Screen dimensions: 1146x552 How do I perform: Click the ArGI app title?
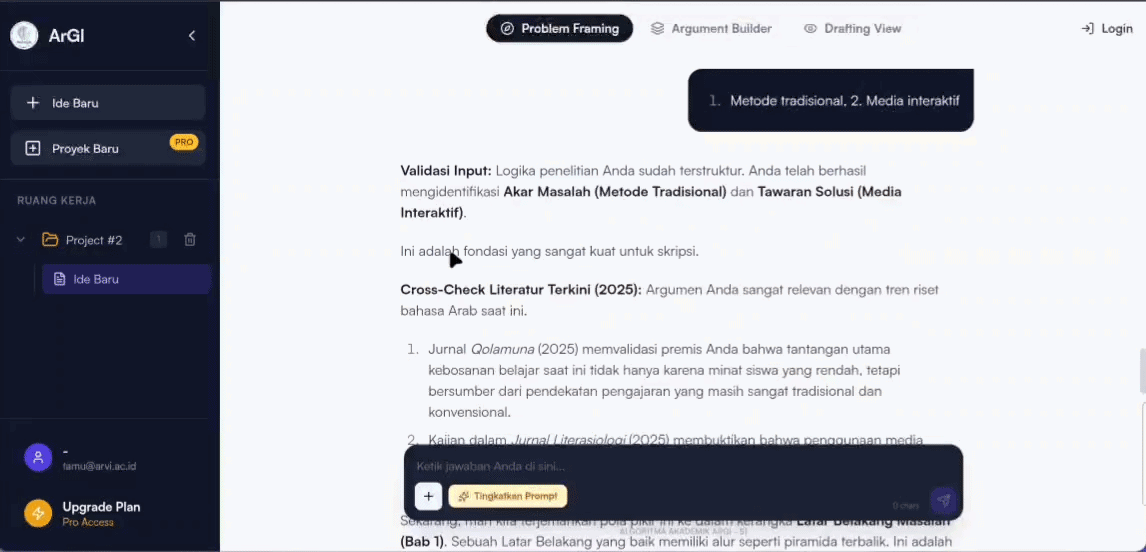[x=67, y=35]
